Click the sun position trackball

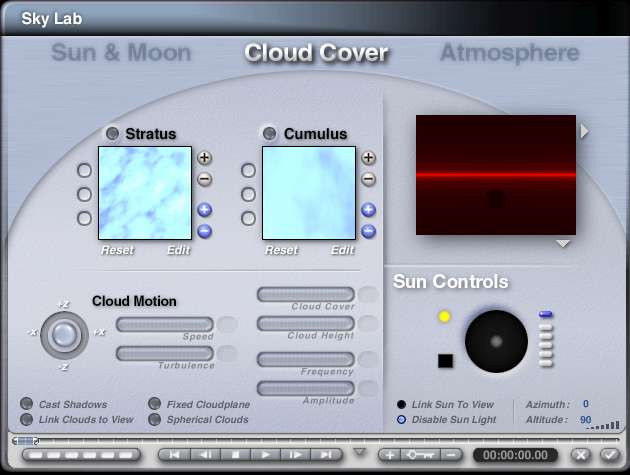[496, 341]
